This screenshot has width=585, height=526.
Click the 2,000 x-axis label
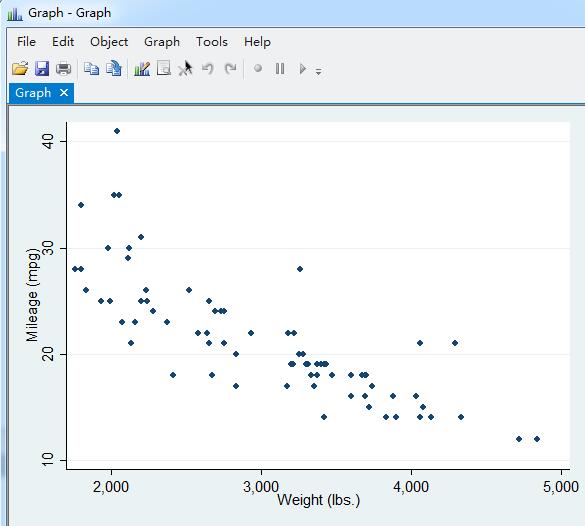pos(111,486)
